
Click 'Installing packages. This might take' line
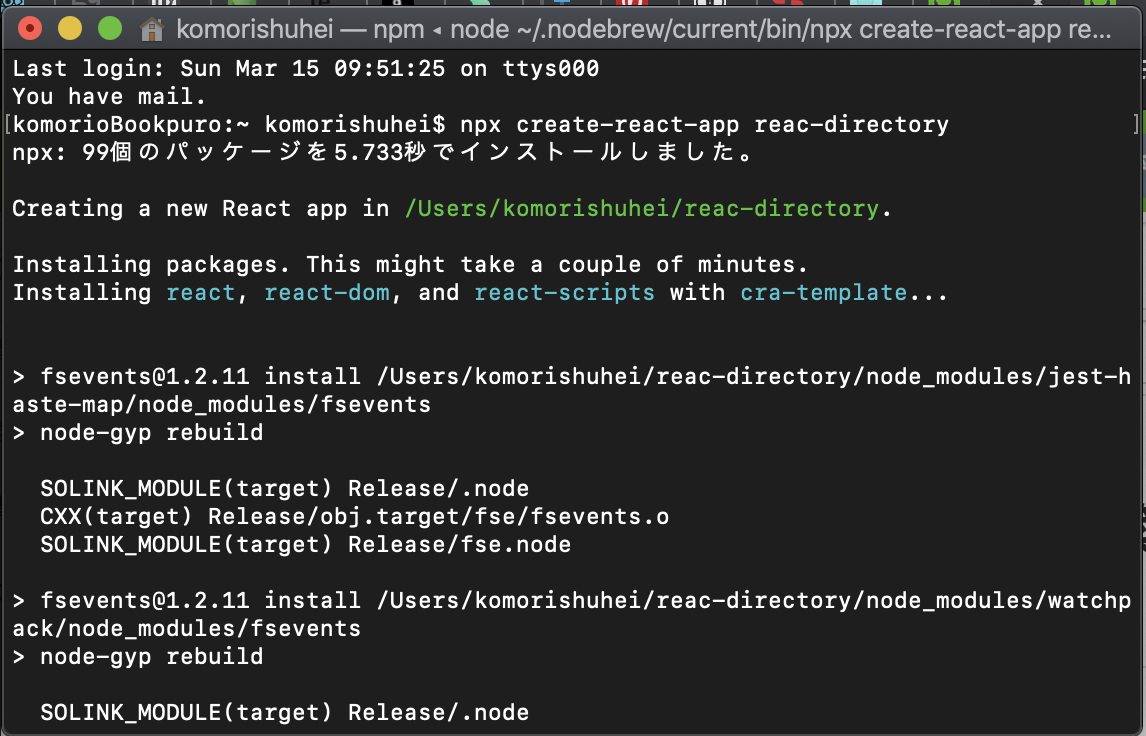(x=410, y=265)
